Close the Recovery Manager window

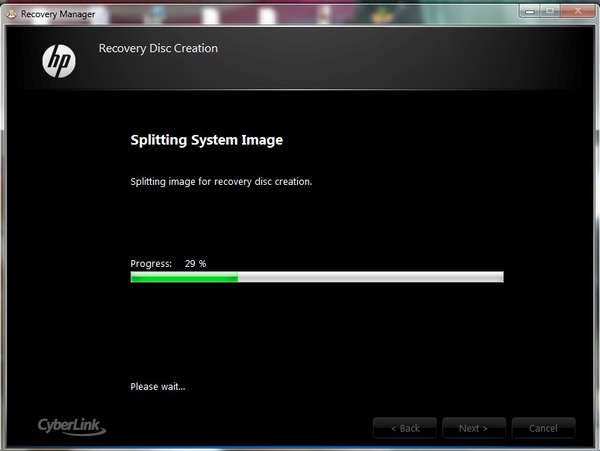(578, 12)
